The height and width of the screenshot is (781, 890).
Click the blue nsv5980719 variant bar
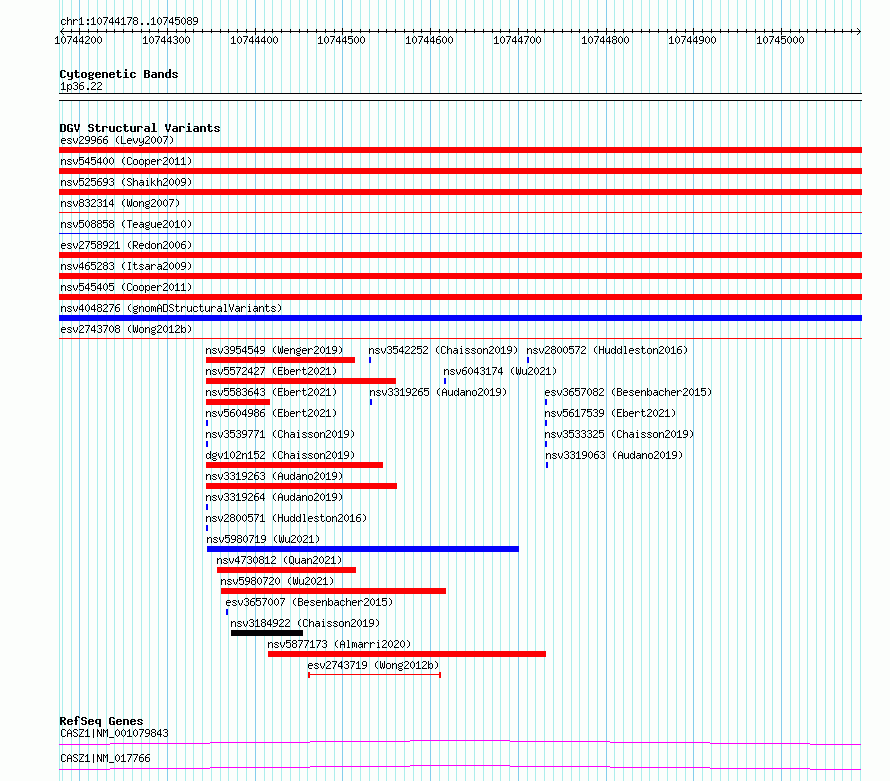pos(363,549)
